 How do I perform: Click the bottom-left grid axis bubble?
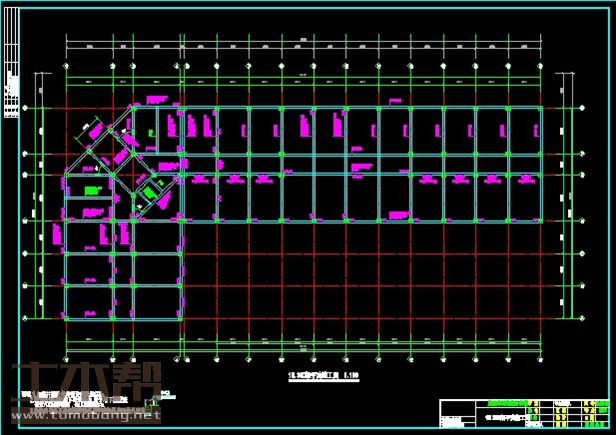tap(67, 353)
